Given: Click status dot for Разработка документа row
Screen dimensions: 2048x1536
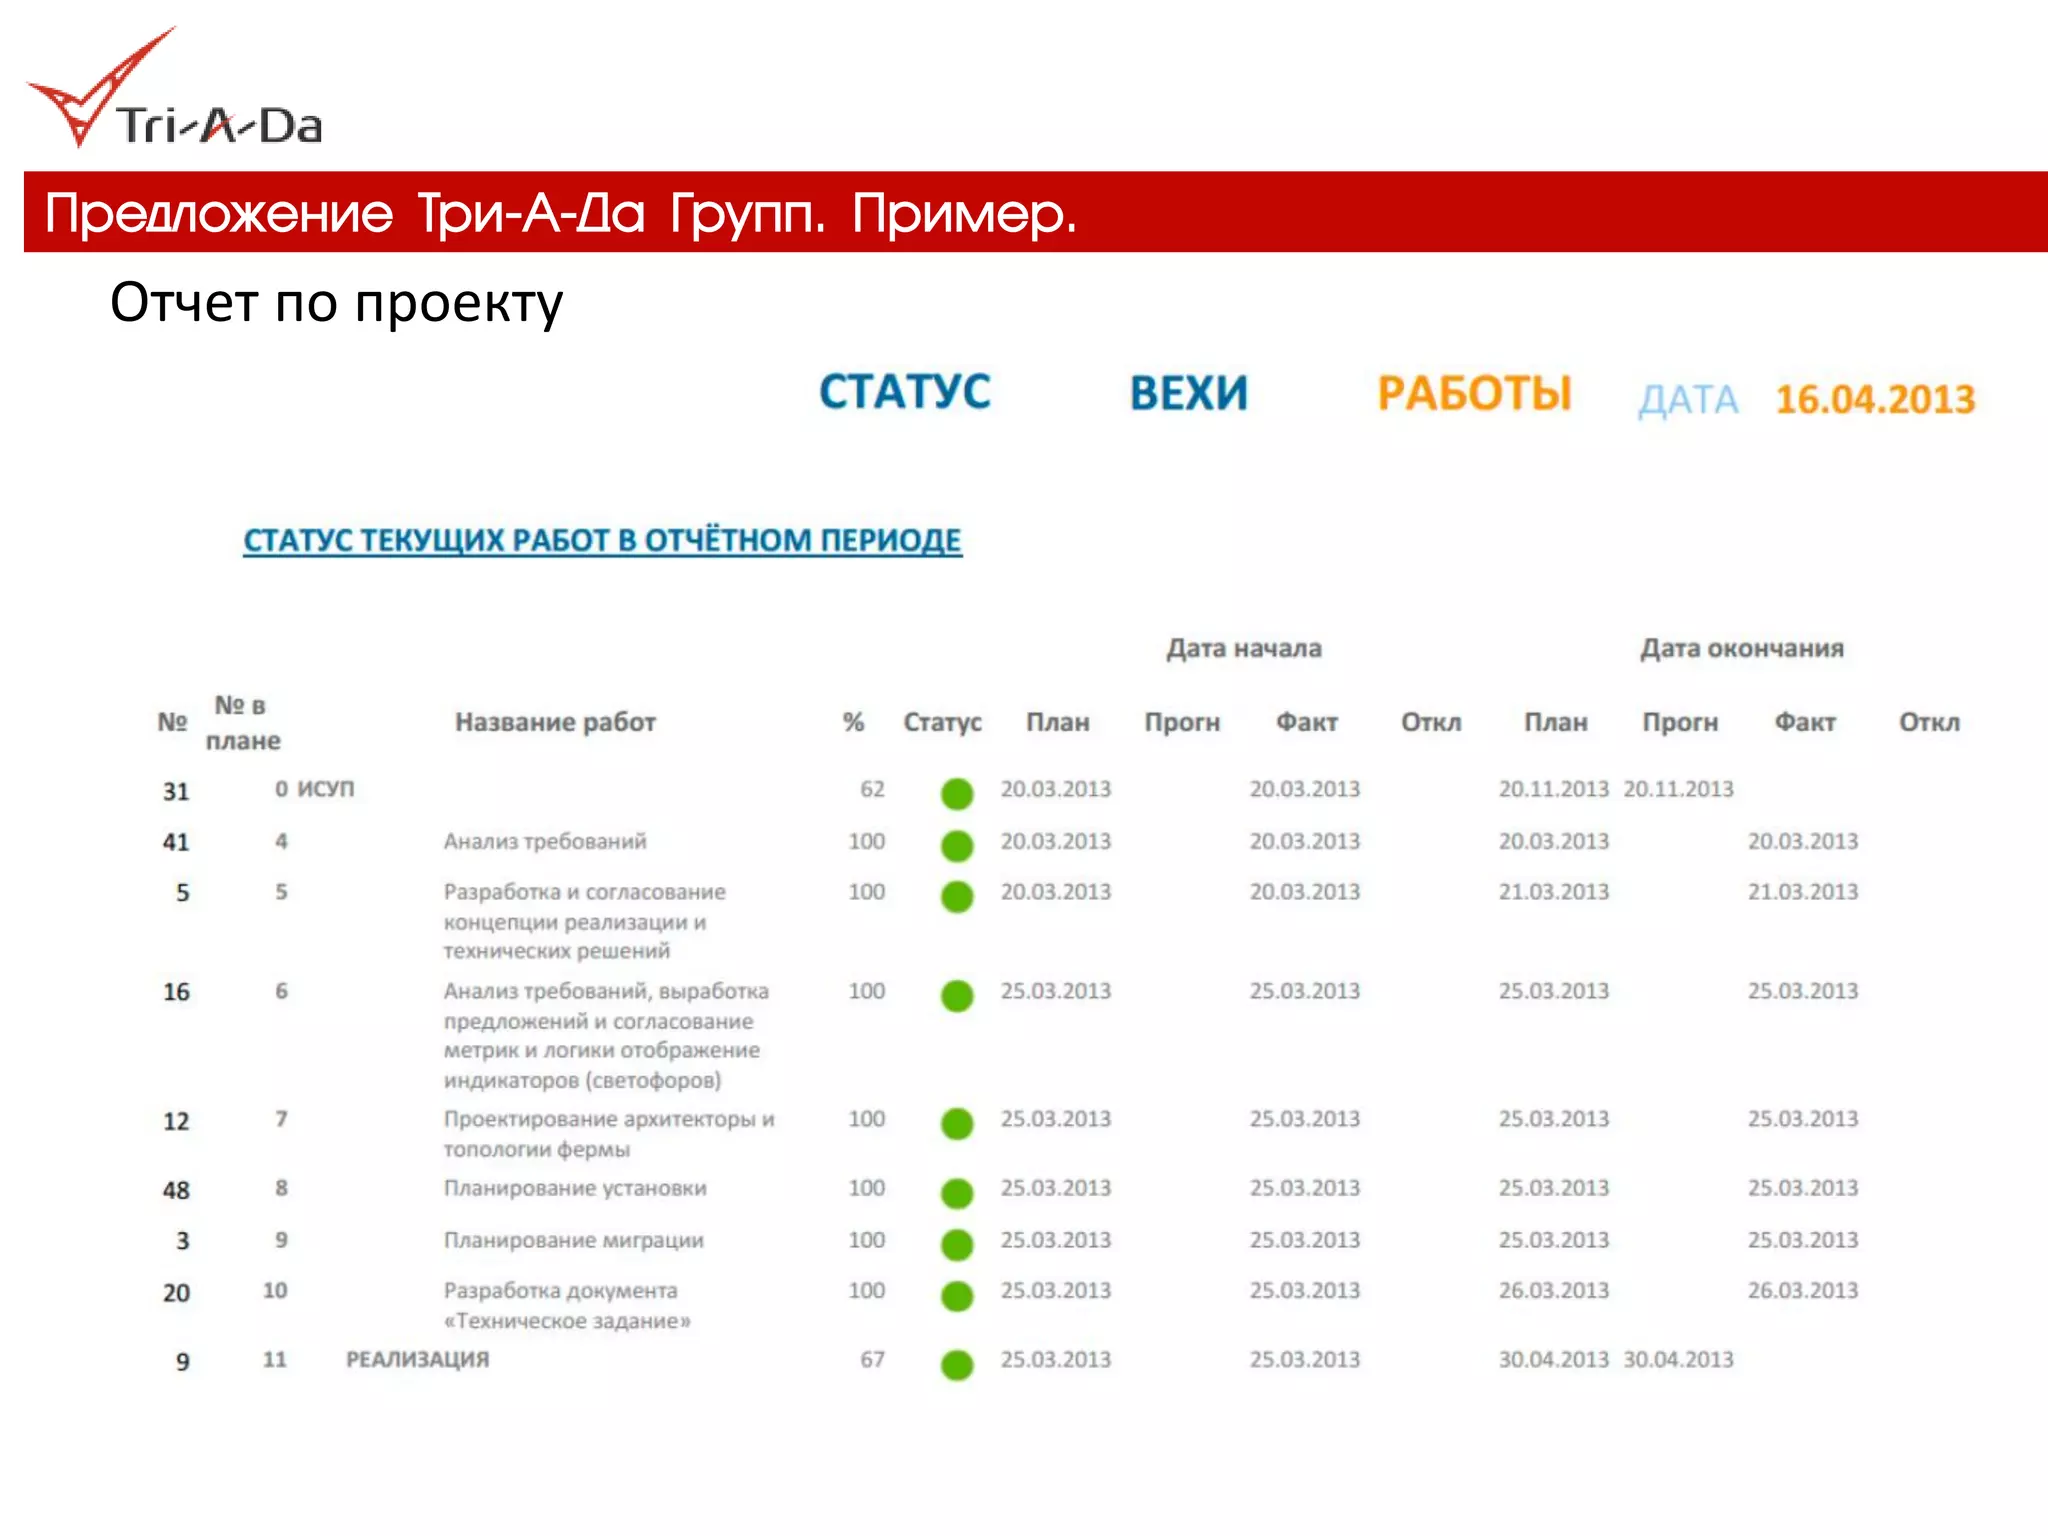Looking at the screenshot, I should click(x=957, y=1296).
